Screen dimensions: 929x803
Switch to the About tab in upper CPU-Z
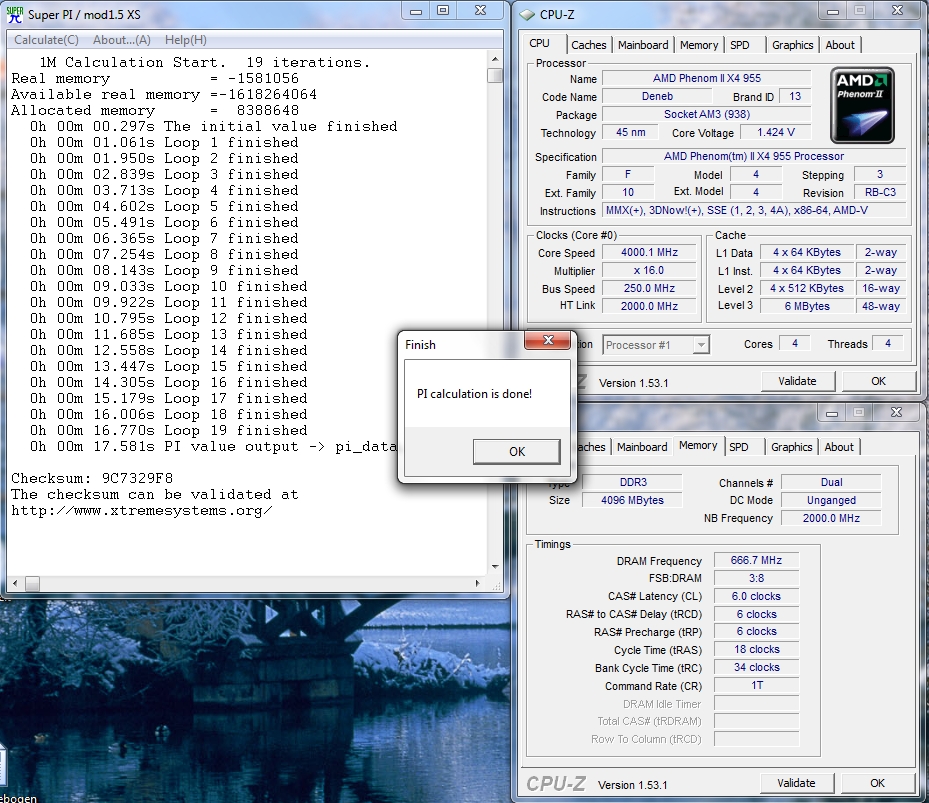pos(840,45)
